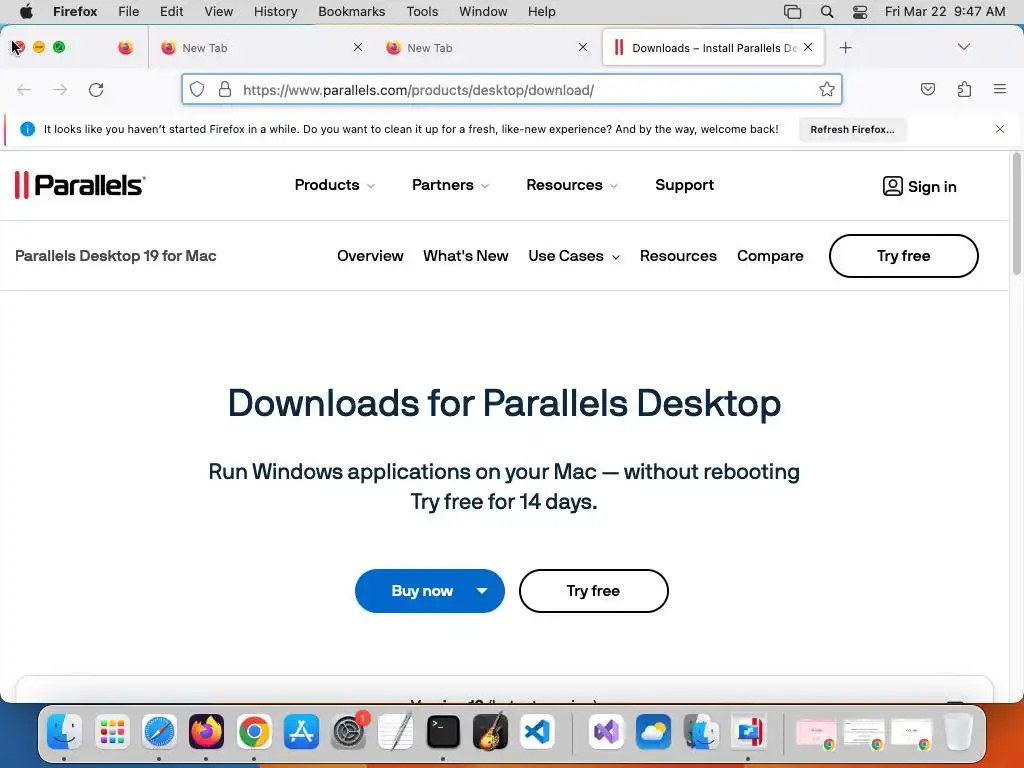The width and height of the screenshot is (1024, 768).
Task: Open Launchpad from the dock
Action: coord(112,731)
